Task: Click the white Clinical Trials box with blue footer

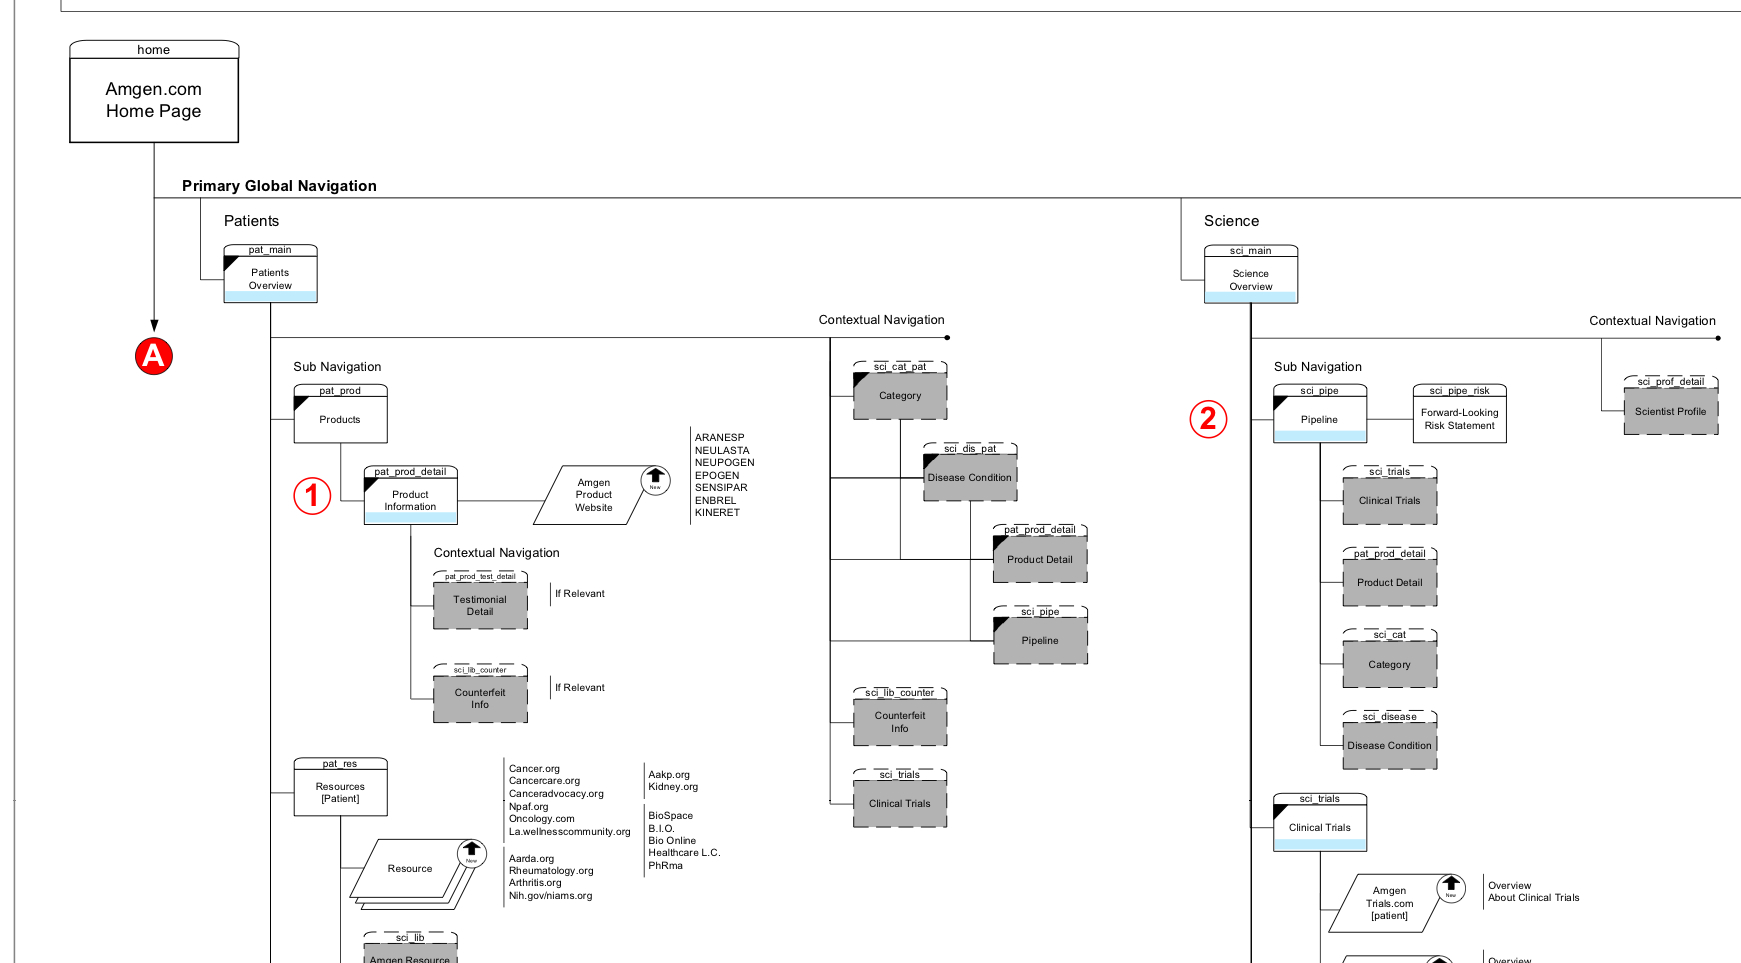Action: 1320,822
